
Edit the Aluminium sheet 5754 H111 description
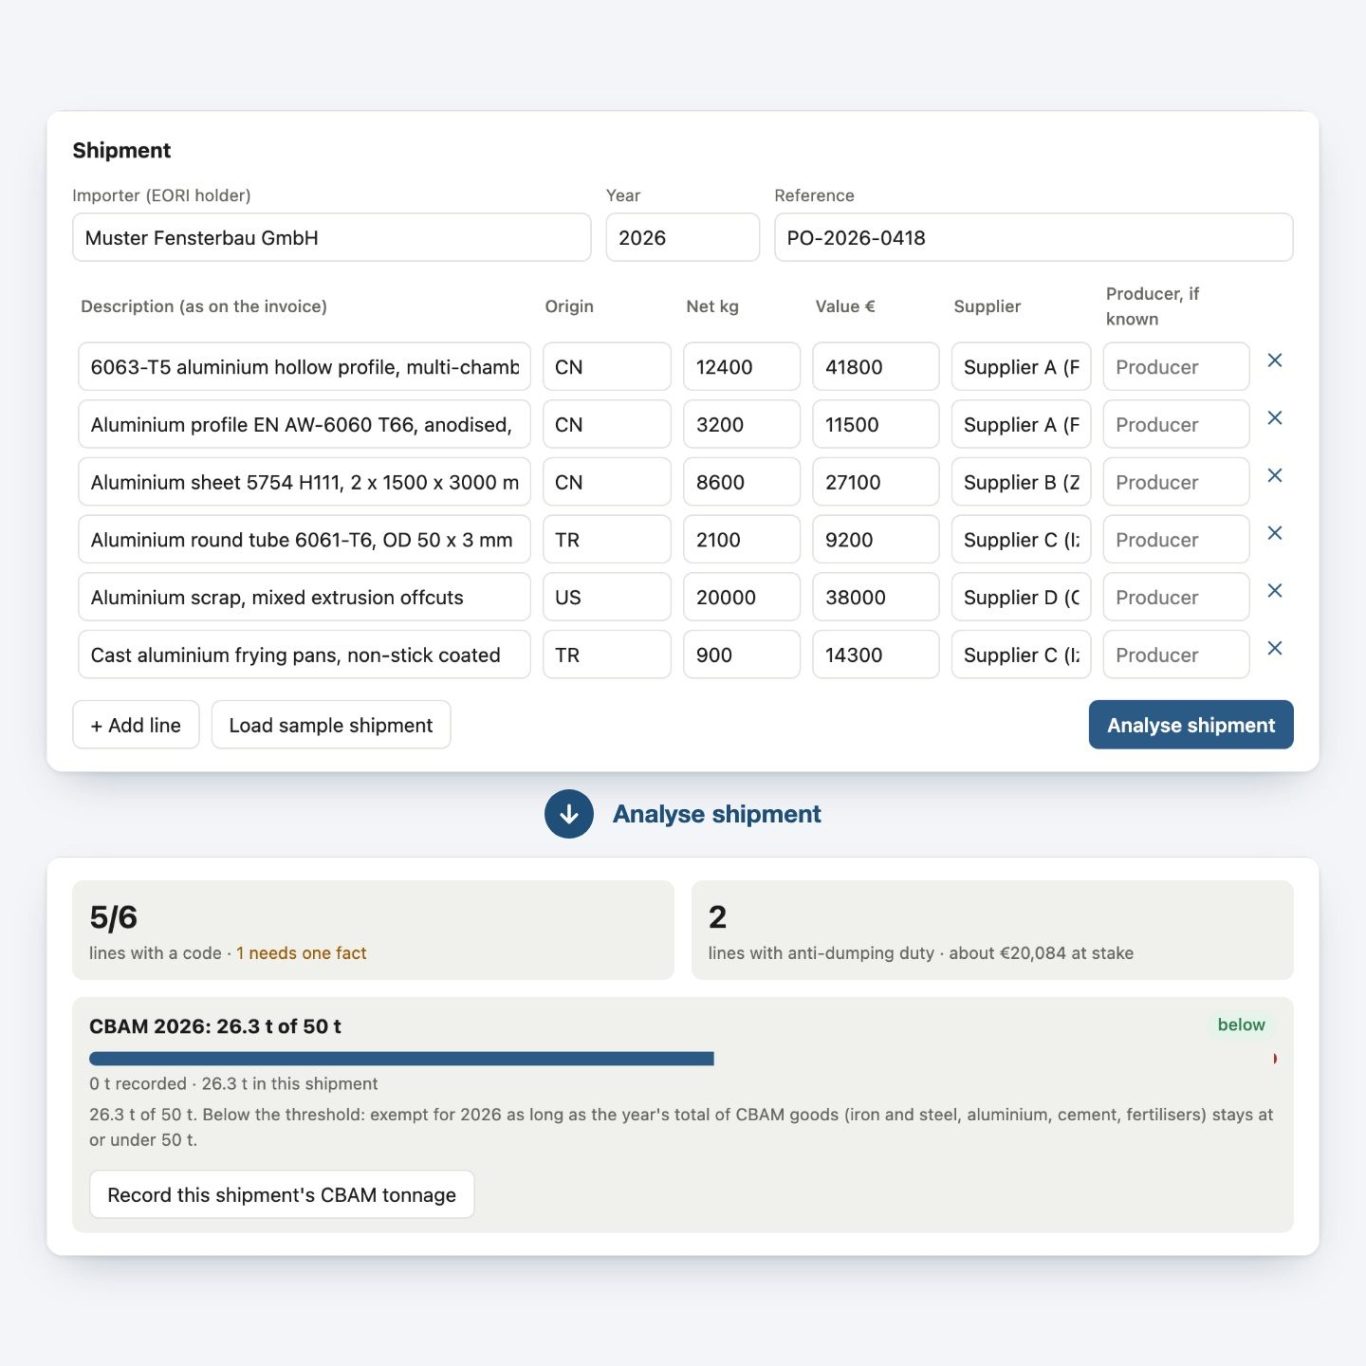(x=304, y=482)
